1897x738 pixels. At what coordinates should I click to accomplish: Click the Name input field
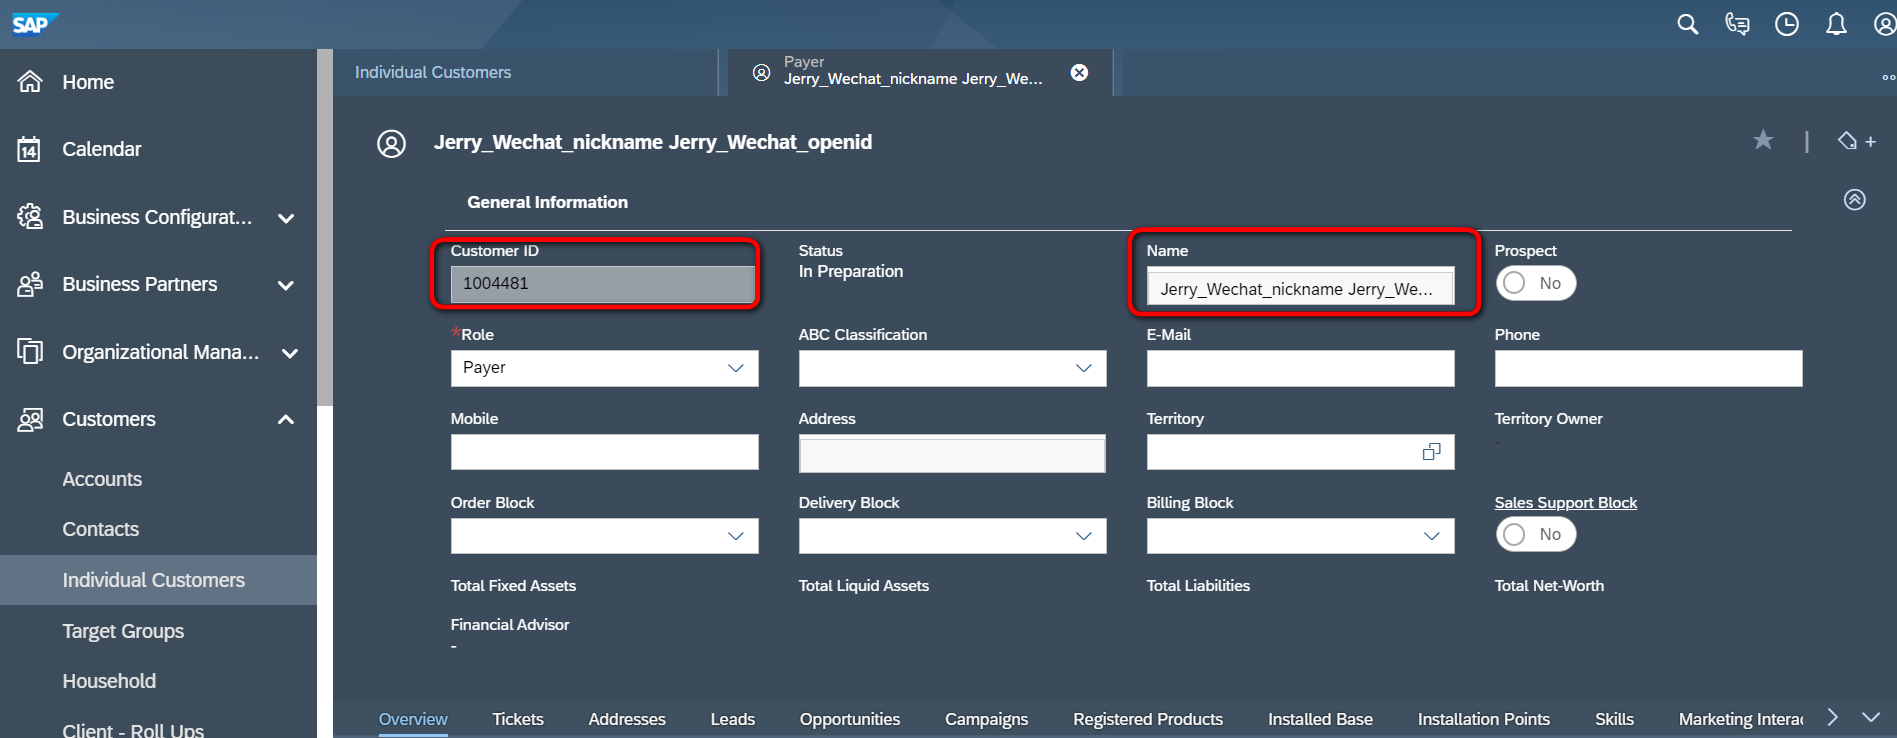click(1300, 288)
